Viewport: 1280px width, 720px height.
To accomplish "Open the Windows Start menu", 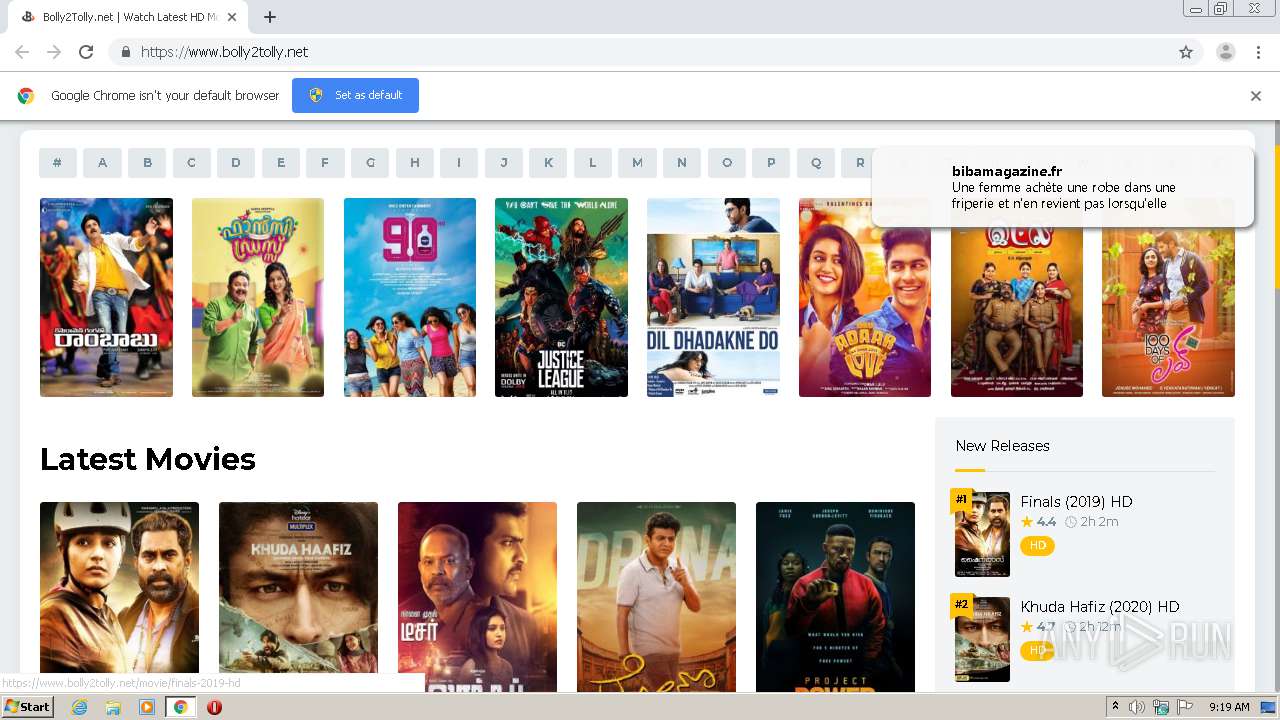I will click(28, 707).
